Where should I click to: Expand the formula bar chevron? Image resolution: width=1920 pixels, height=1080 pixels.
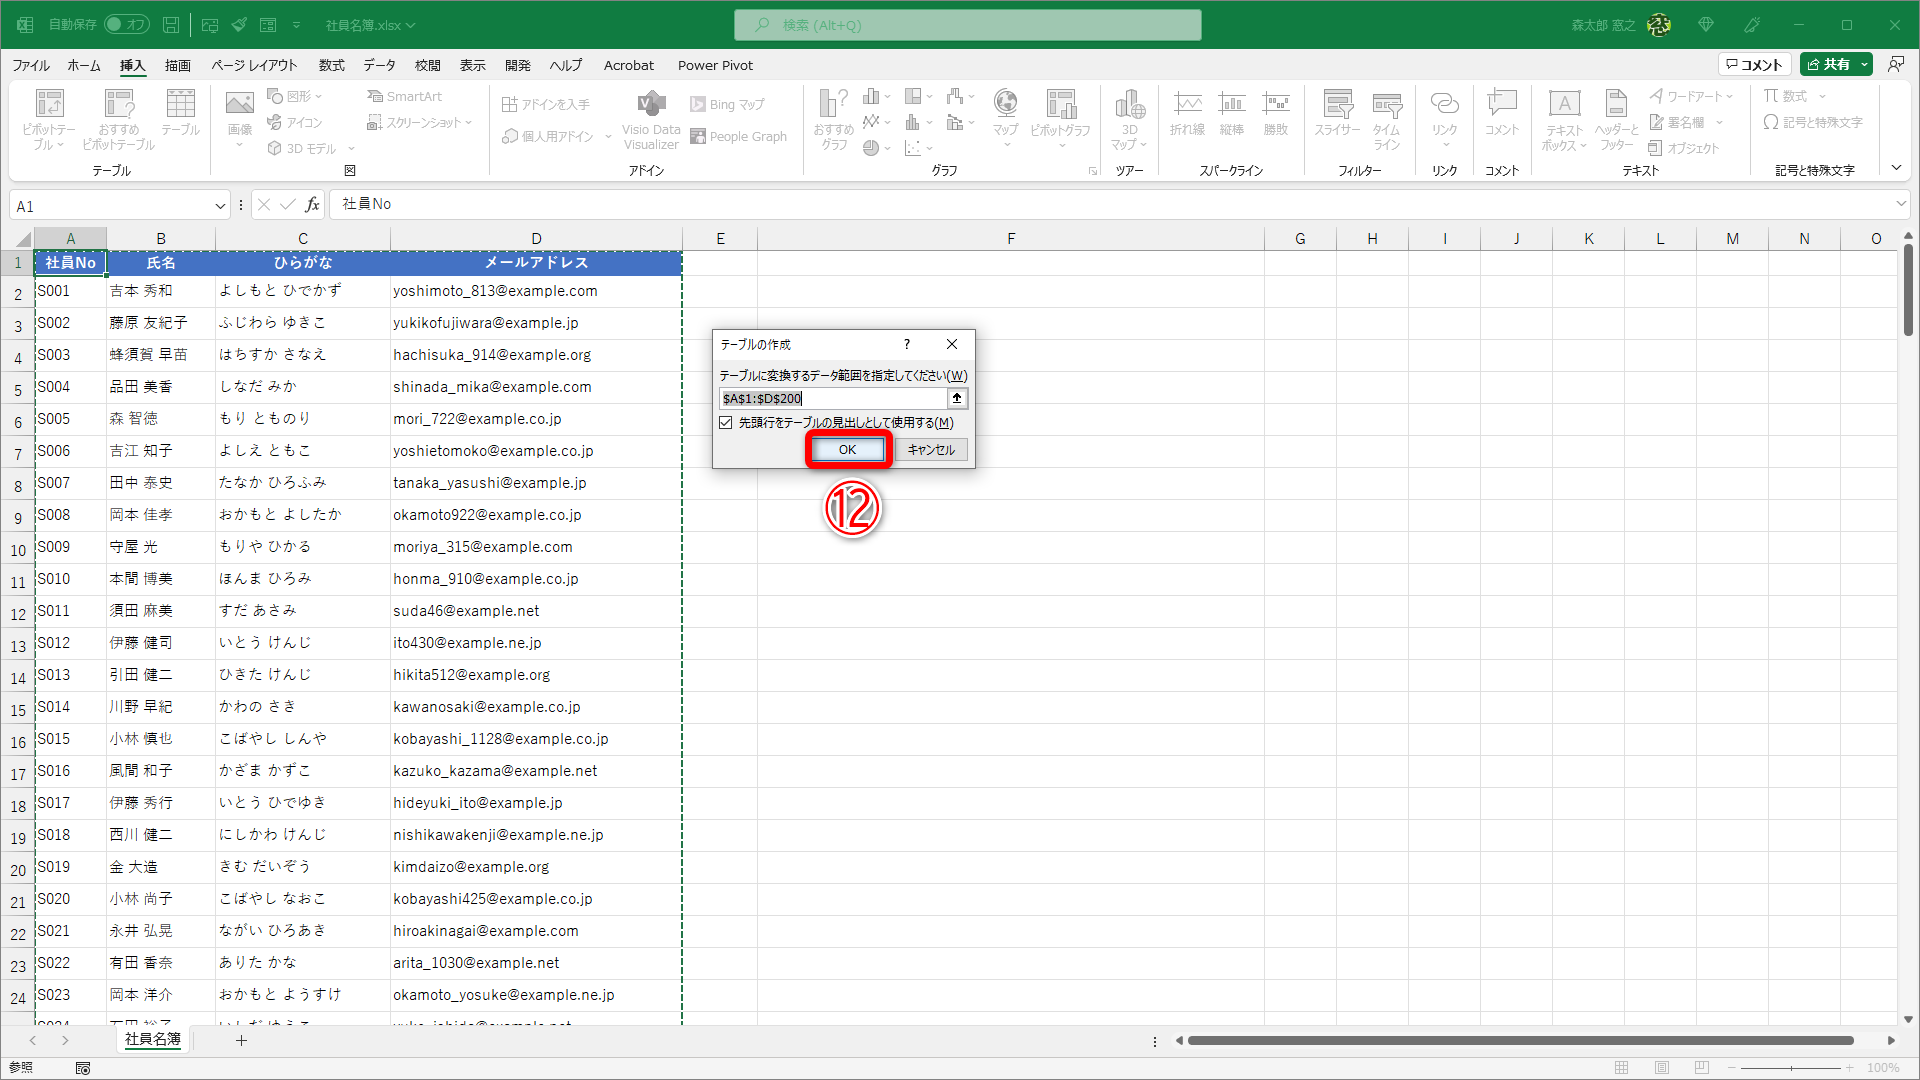[1900, 204]
